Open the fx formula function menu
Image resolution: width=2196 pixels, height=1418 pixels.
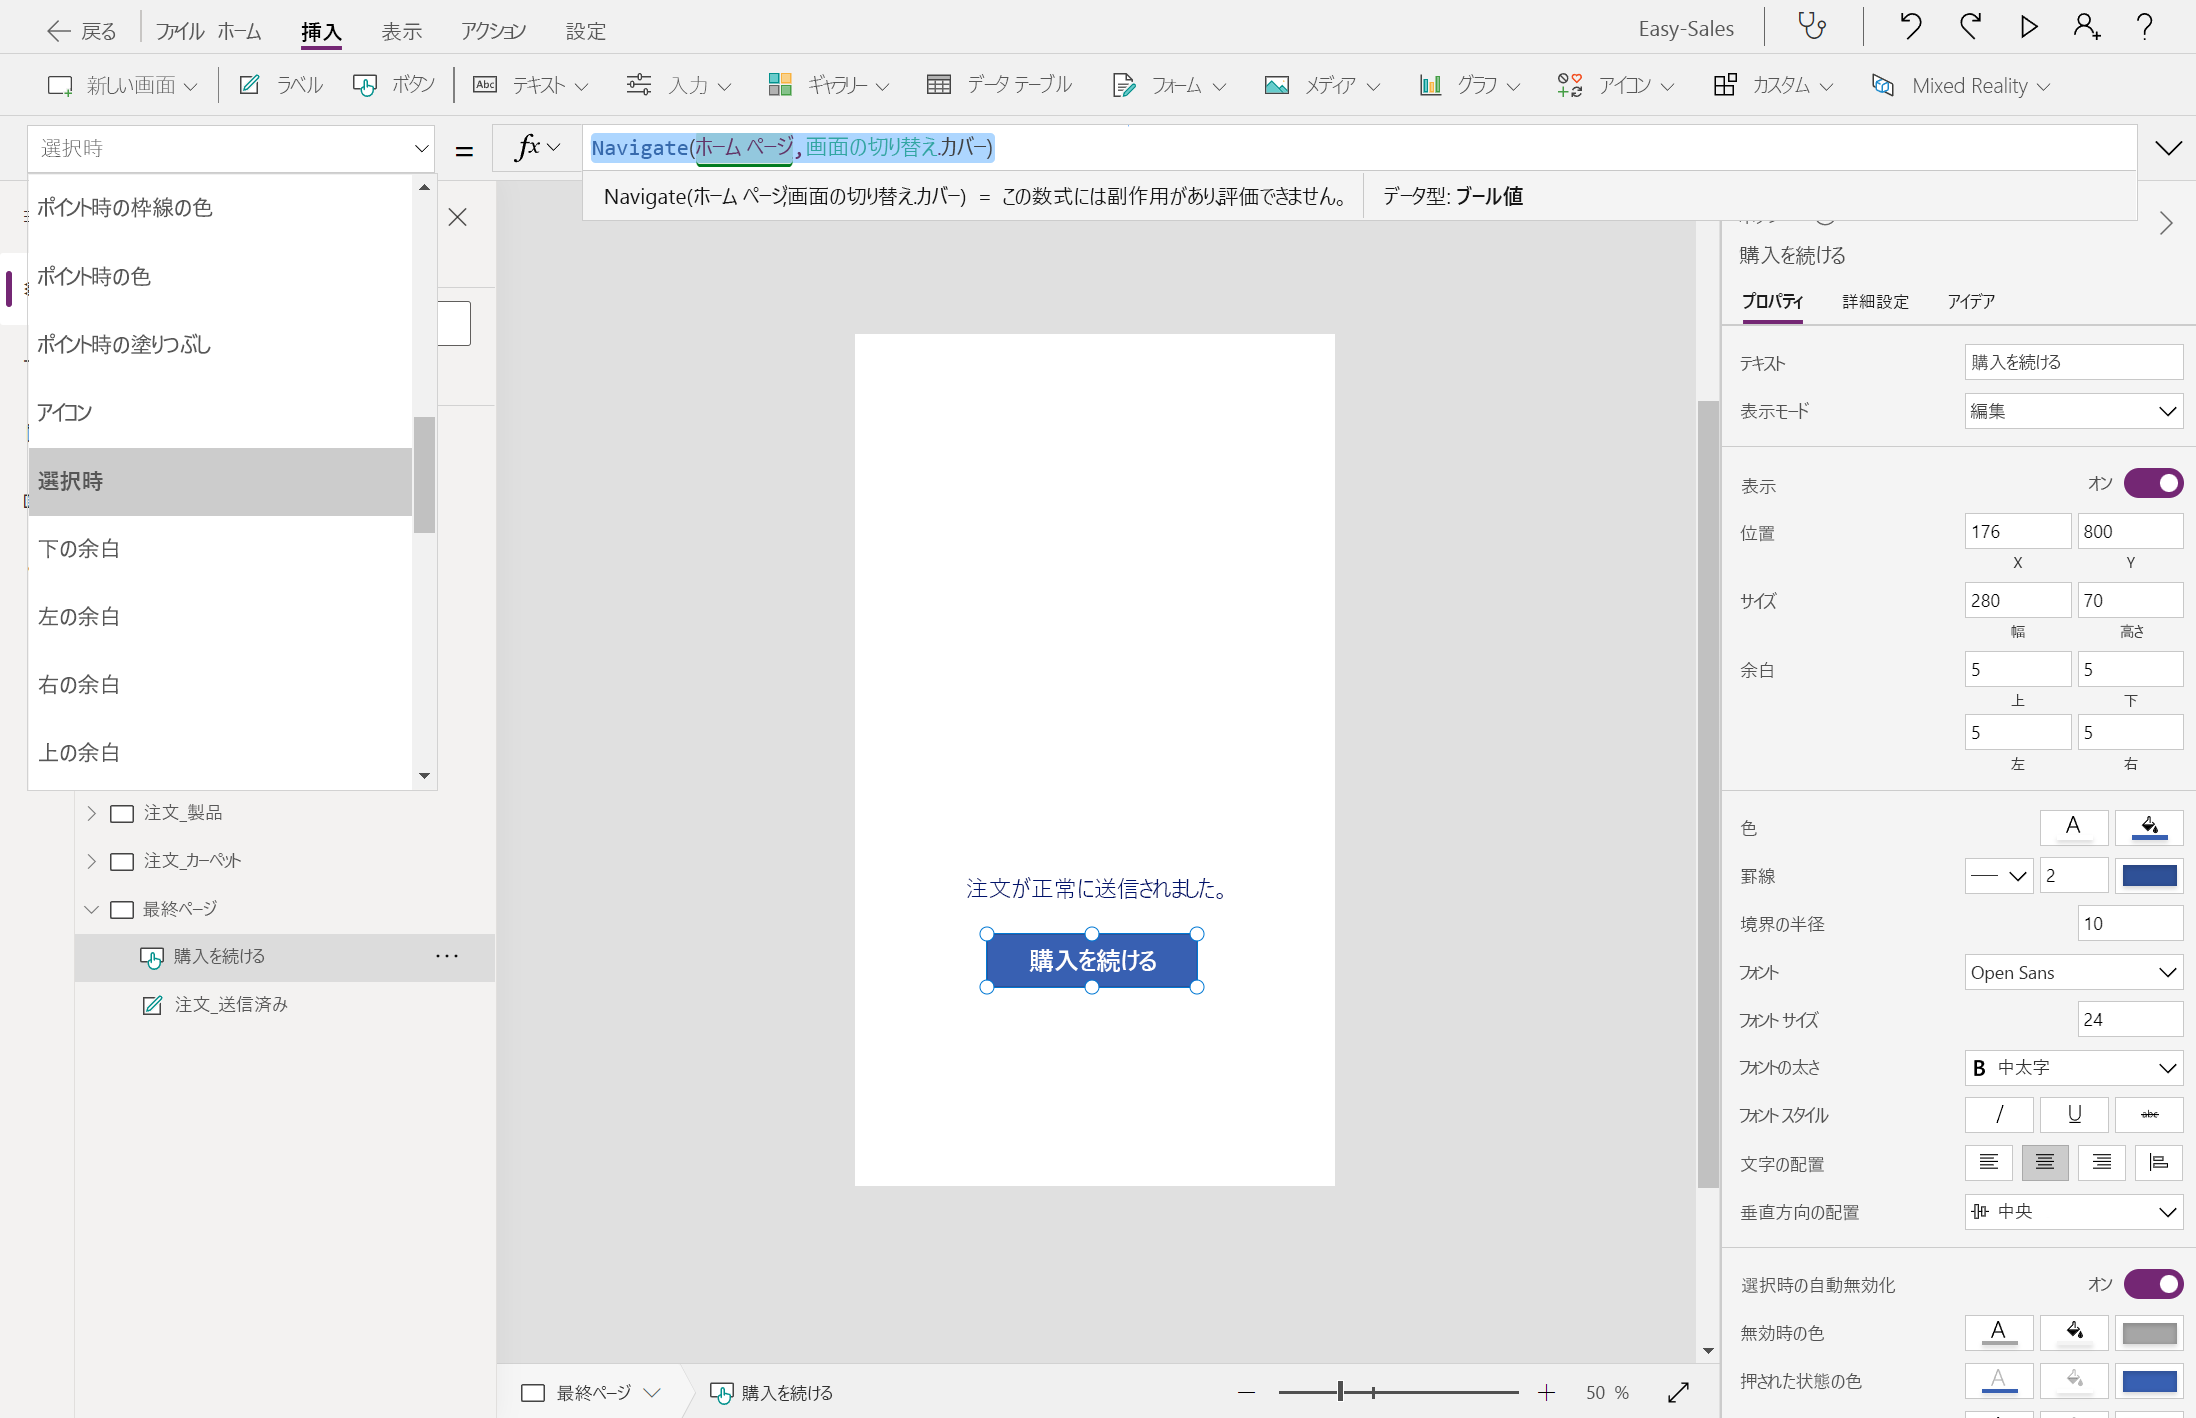click(x=537, y=148)
